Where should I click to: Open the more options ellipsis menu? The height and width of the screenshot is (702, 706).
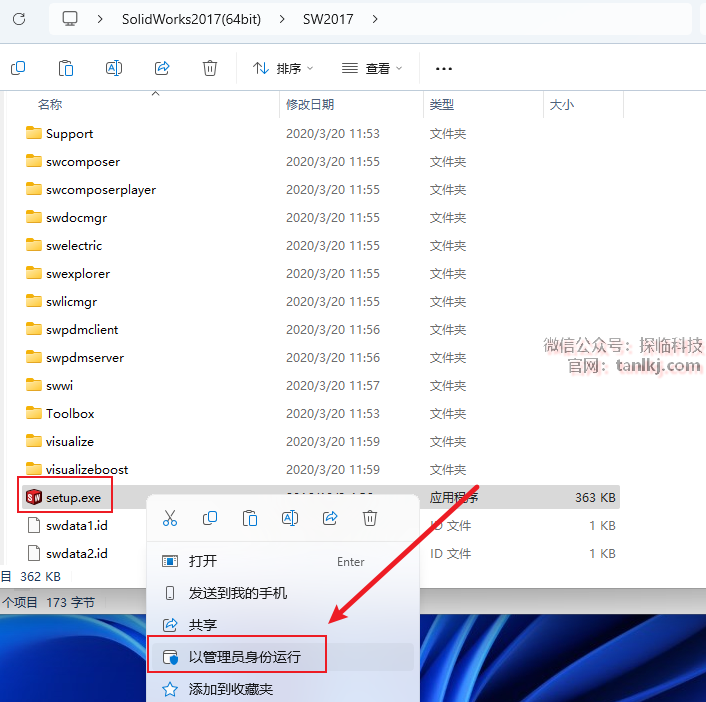(x=444, y=68)
